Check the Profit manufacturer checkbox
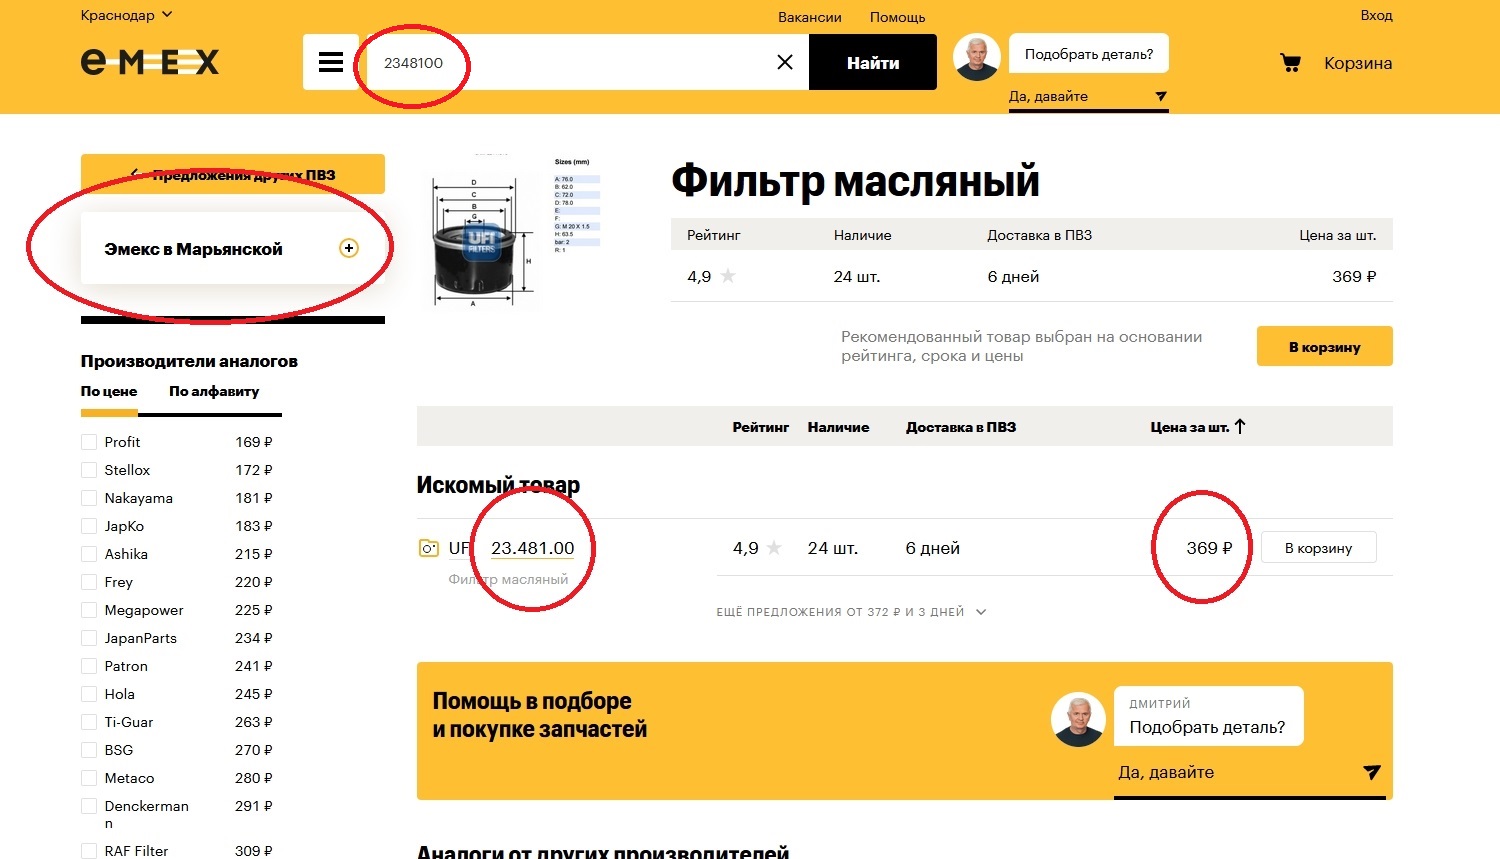The image size is (1500, 859). [x=89, y=442]
